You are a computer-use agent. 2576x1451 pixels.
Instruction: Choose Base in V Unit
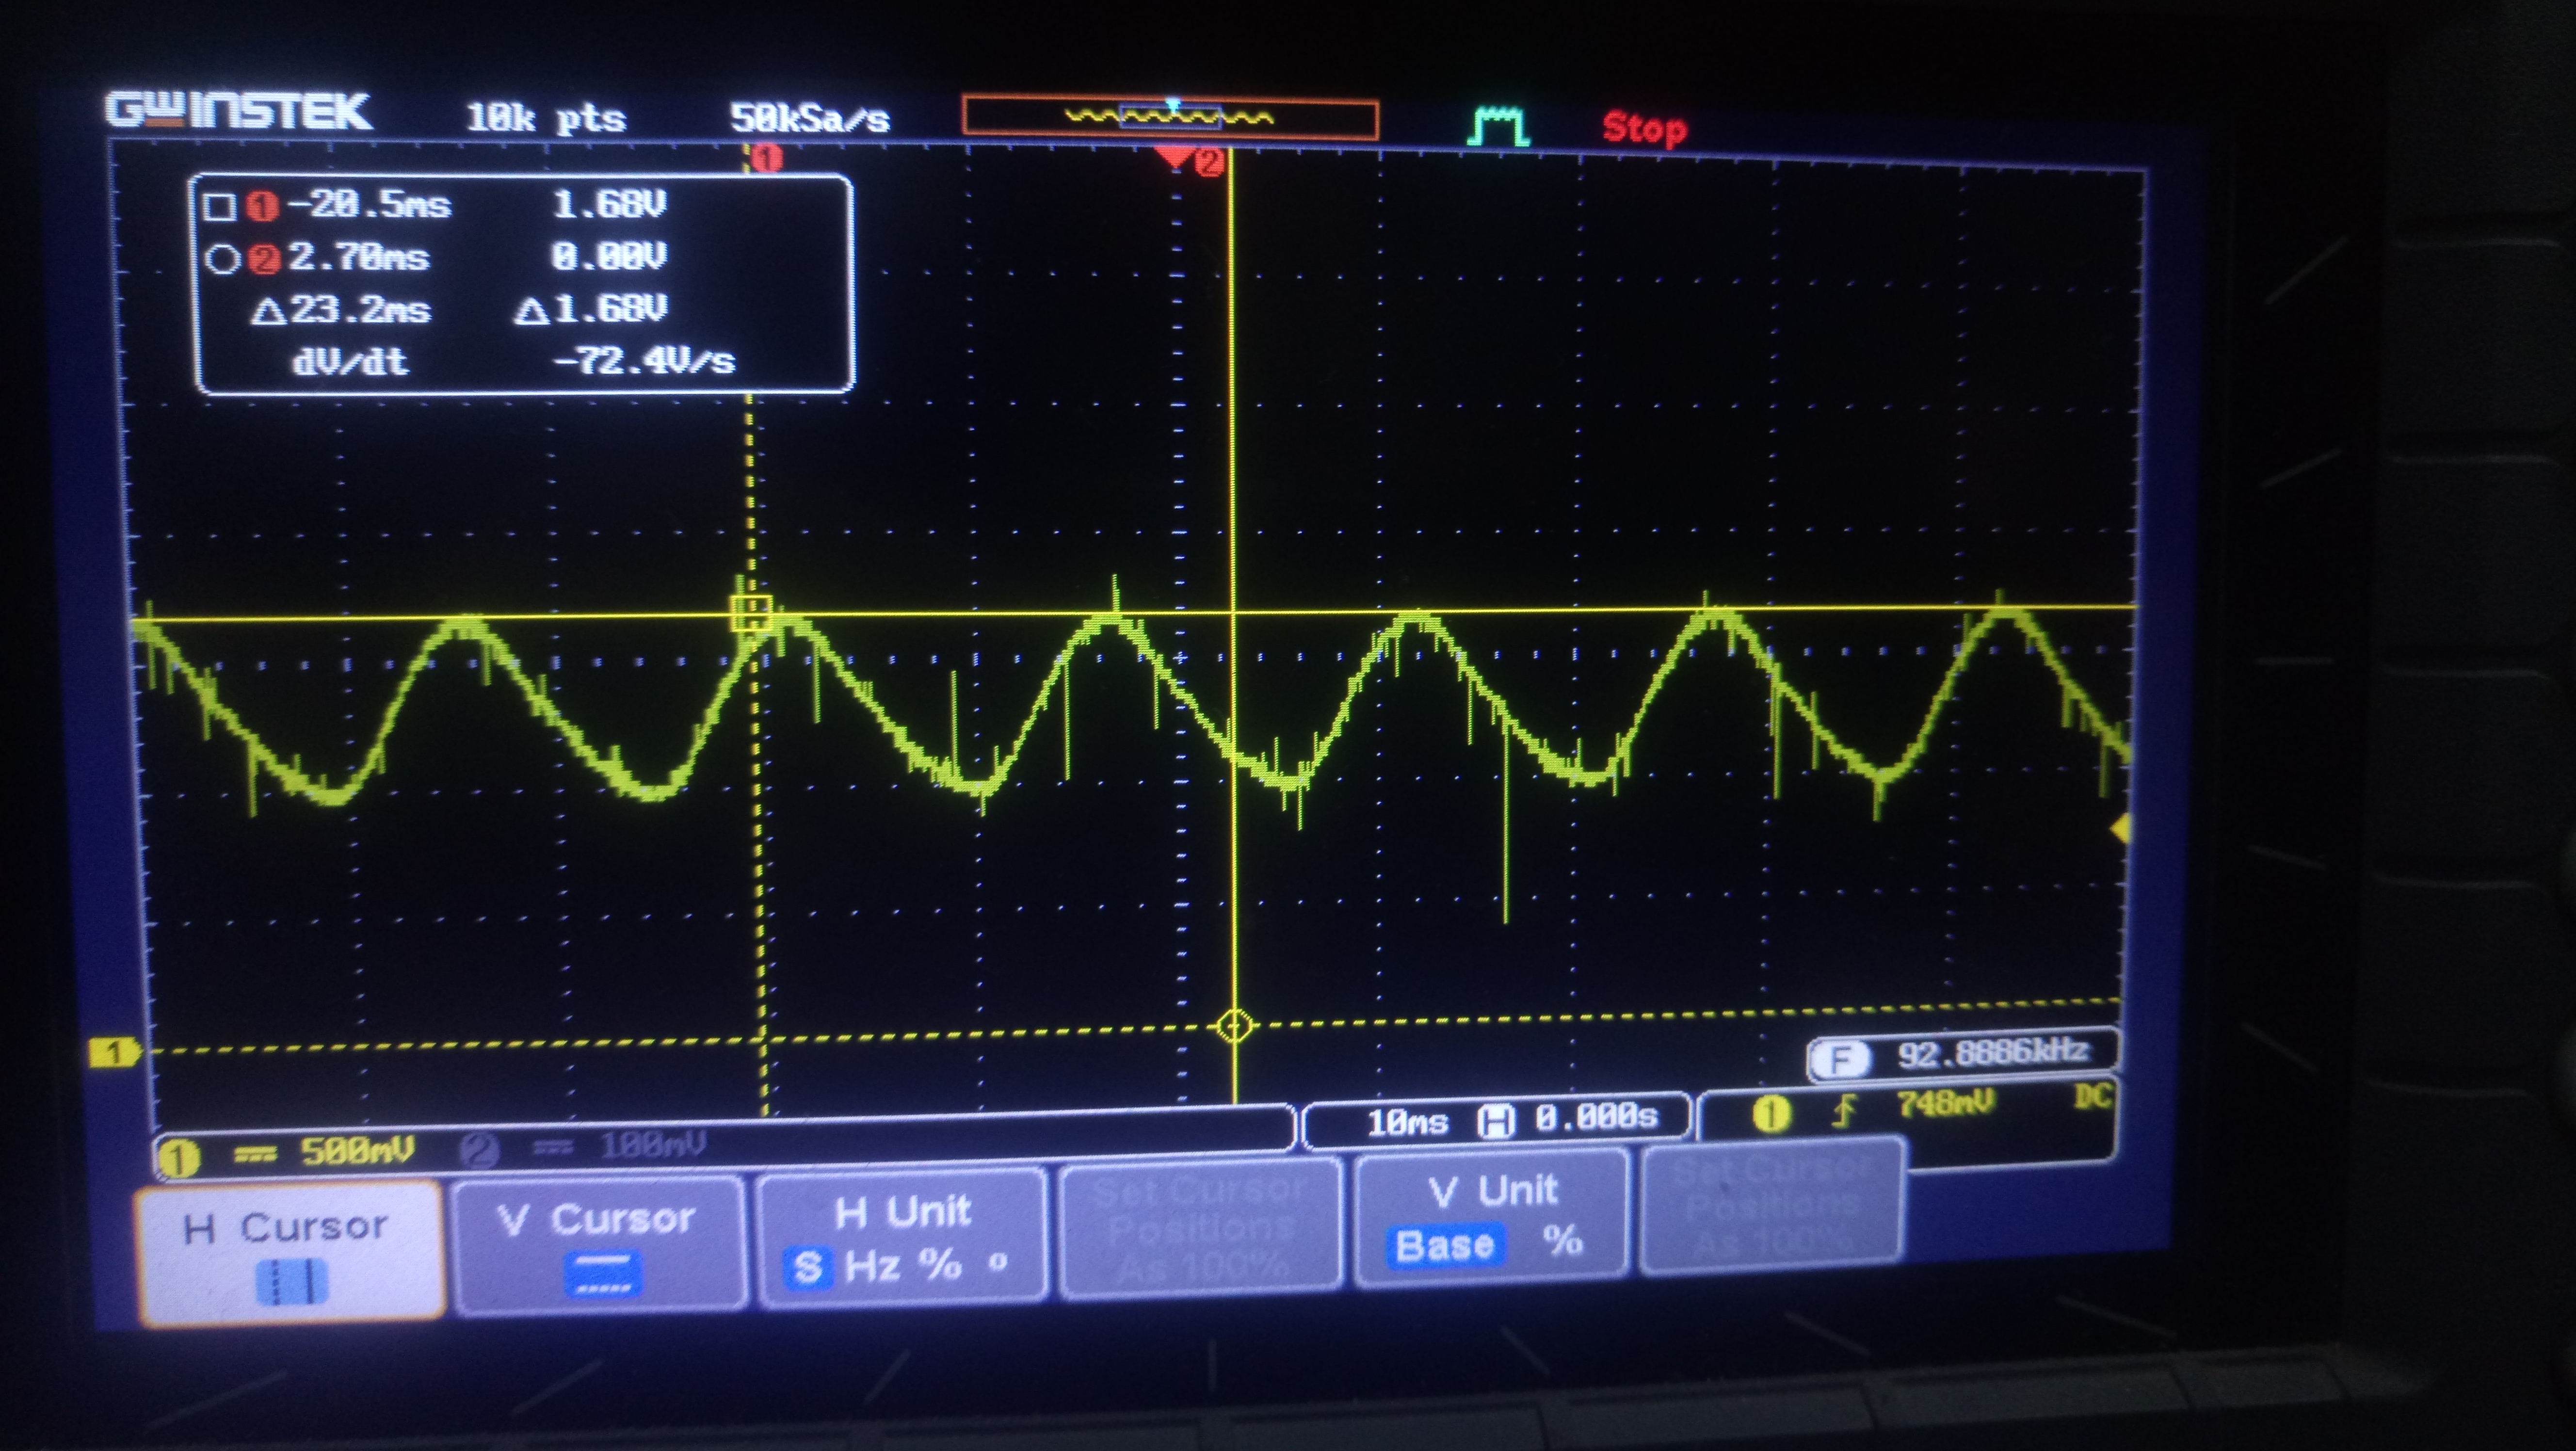(x=1444, y=1246)
